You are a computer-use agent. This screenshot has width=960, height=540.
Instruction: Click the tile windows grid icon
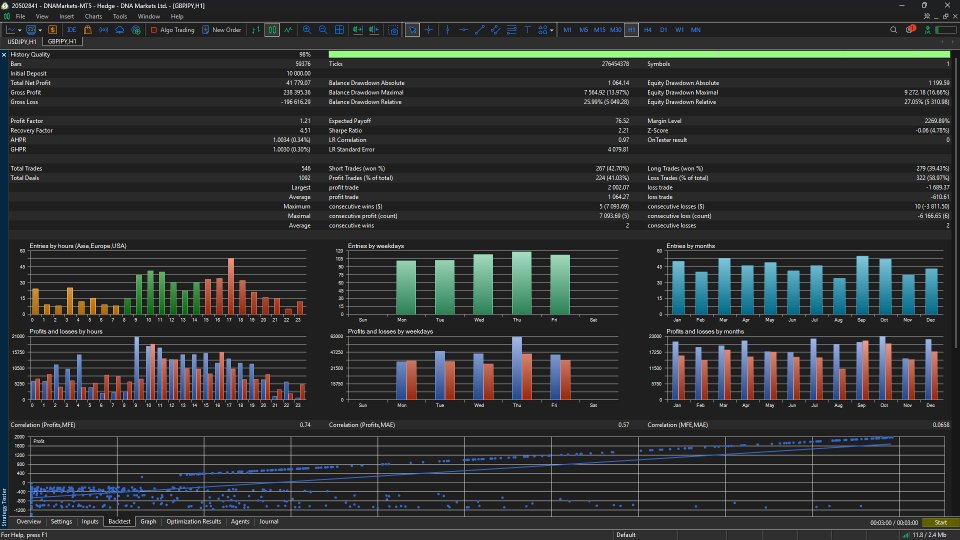tap(339, 30)
